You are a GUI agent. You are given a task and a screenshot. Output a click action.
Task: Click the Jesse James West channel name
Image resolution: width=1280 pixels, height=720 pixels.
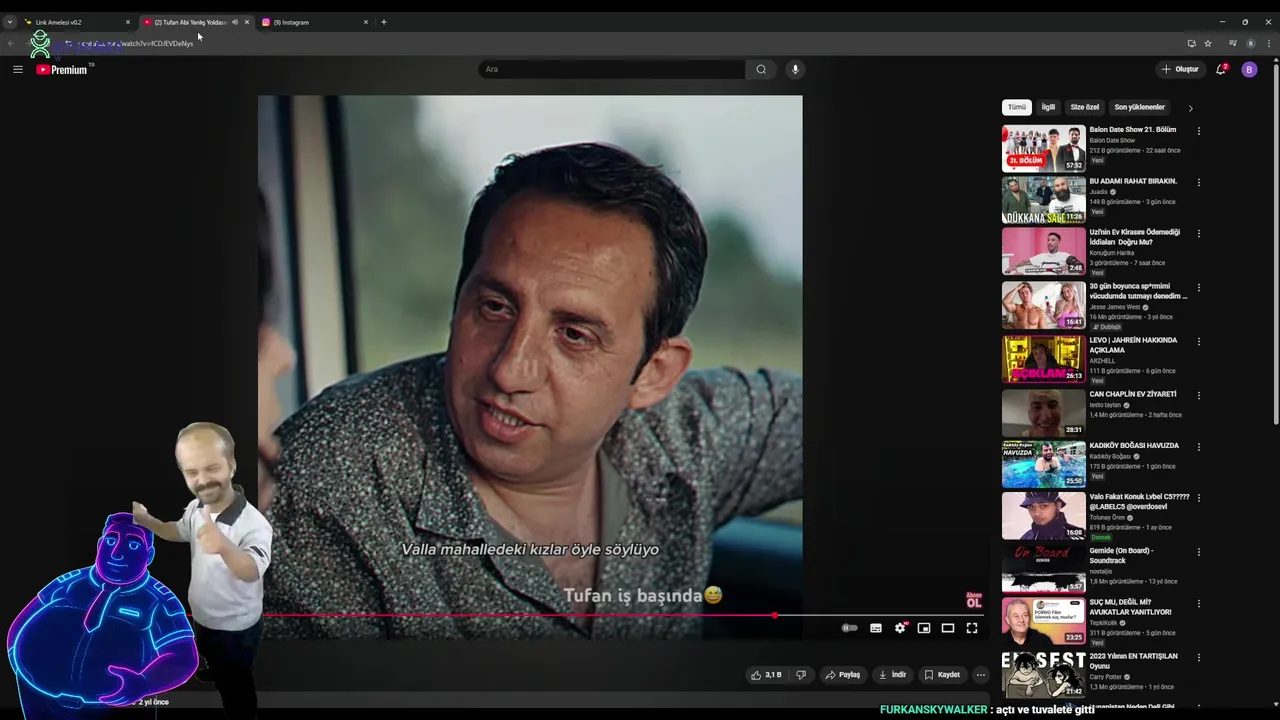1114,307
